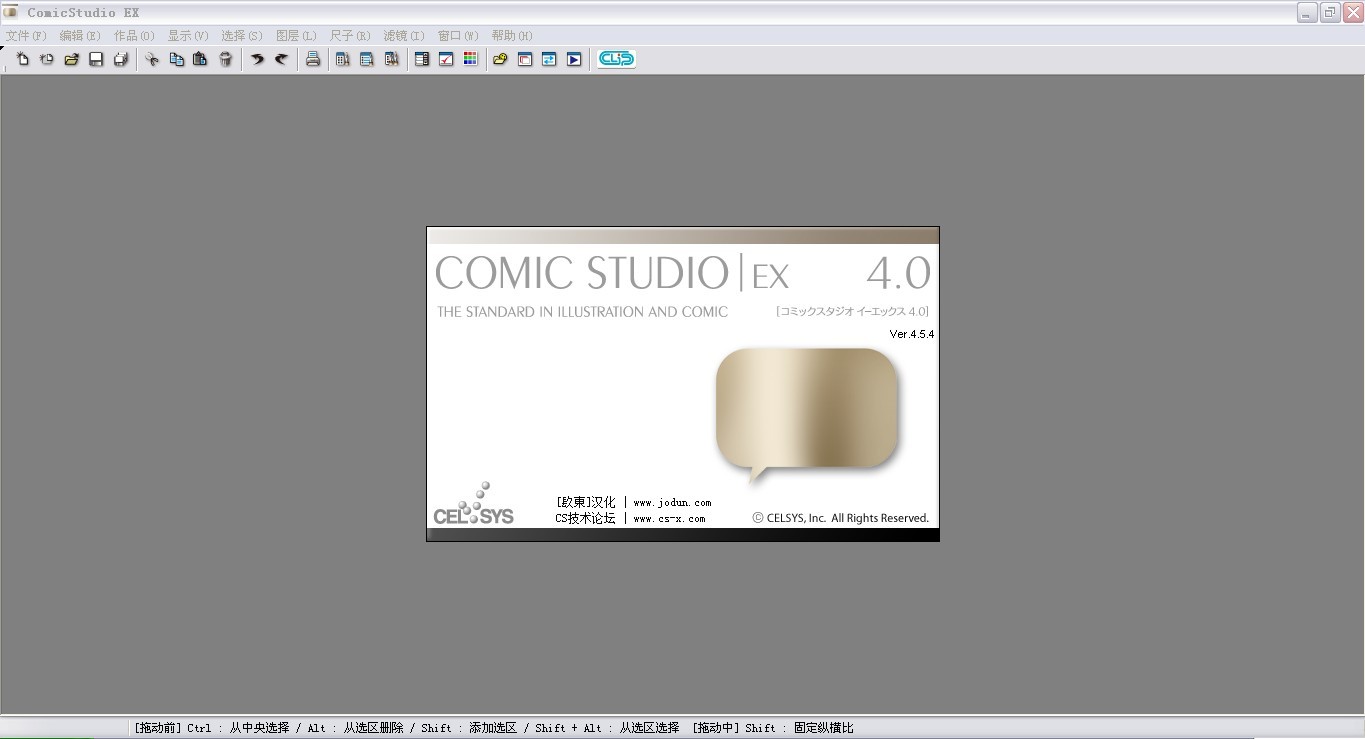The width and height of the screenshot is (1365, 739).
Task: Click the Paste clipboard icon
Action: tap(200, 59)
